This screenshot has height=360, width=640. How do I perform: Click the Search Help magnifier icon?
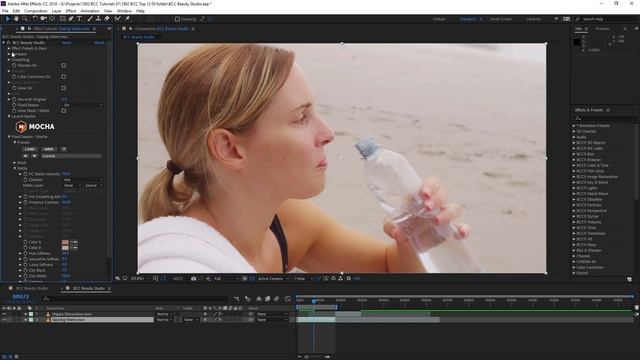[x=578, y=19]
